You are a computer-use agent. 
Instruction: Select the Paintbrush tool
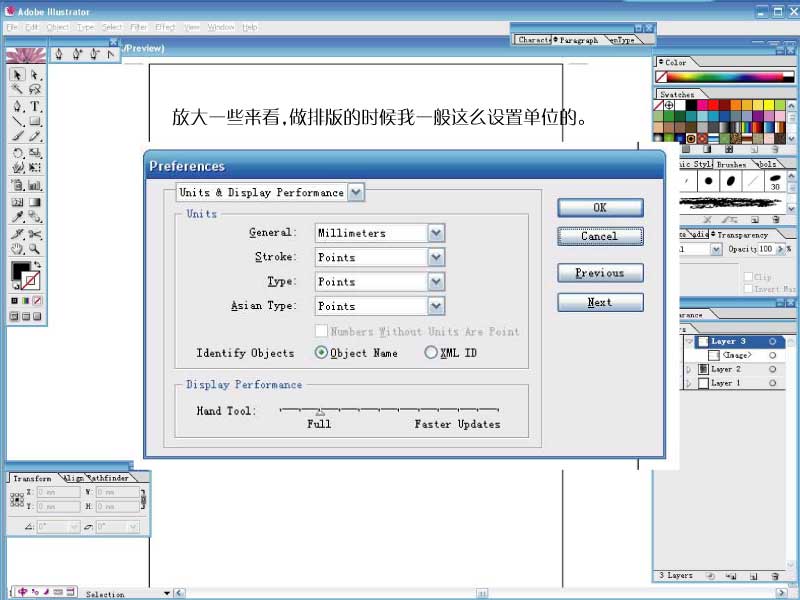click(x=17, y=136)
